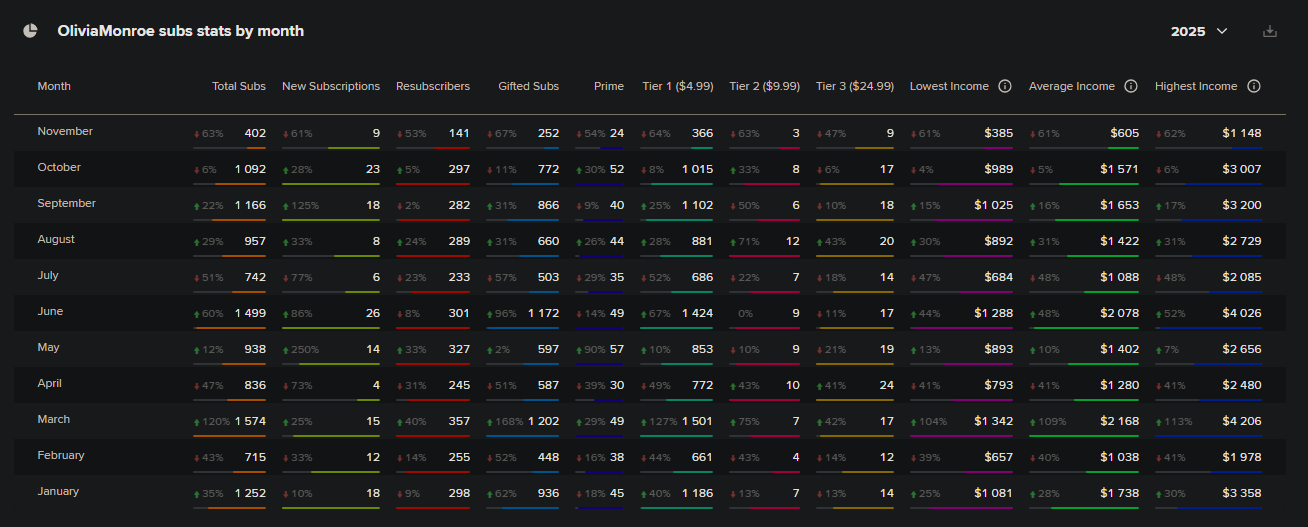Sort by Prime column header
Image resolution: width=1308 pixels, height=527 pixels.
coord(609,86)
